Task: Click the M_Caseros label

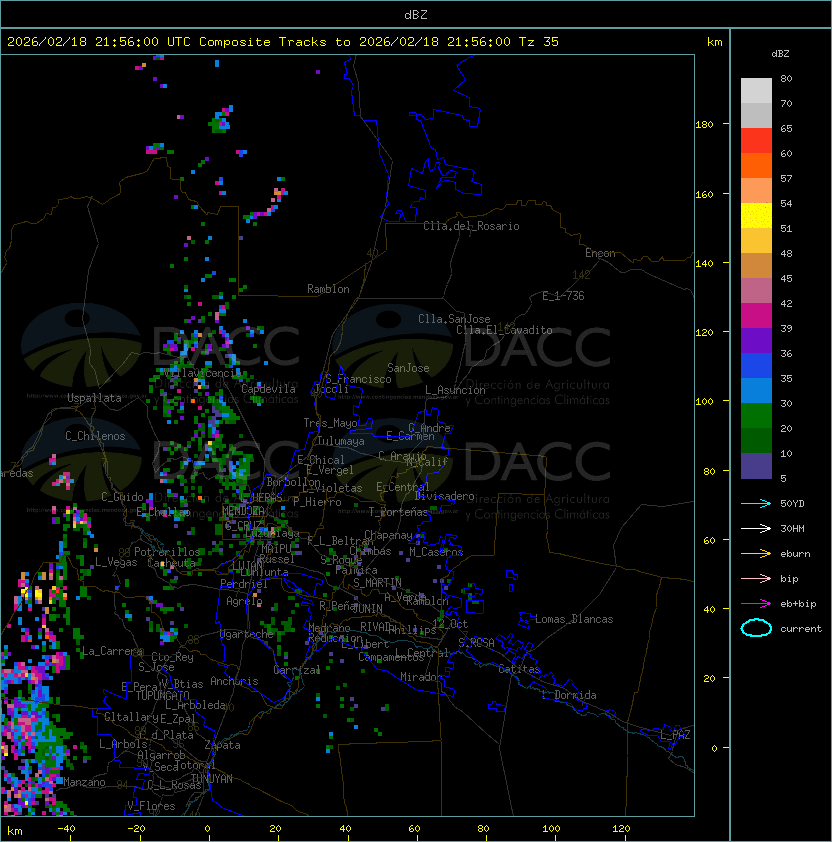Action: point(436,552)
